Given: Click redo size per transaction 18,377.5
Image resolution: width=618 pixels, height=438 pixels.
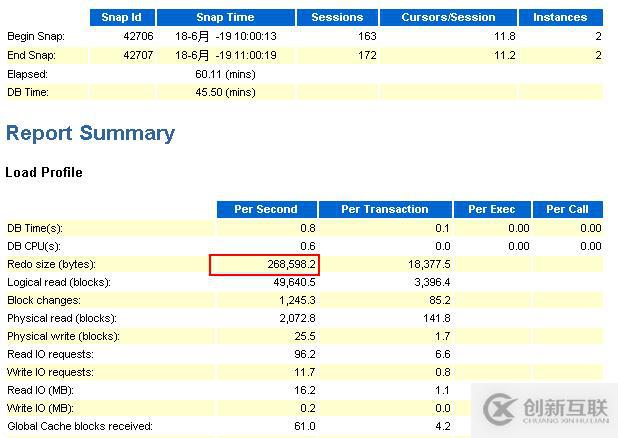Looking at the screenshot, I should coord(429,264).
